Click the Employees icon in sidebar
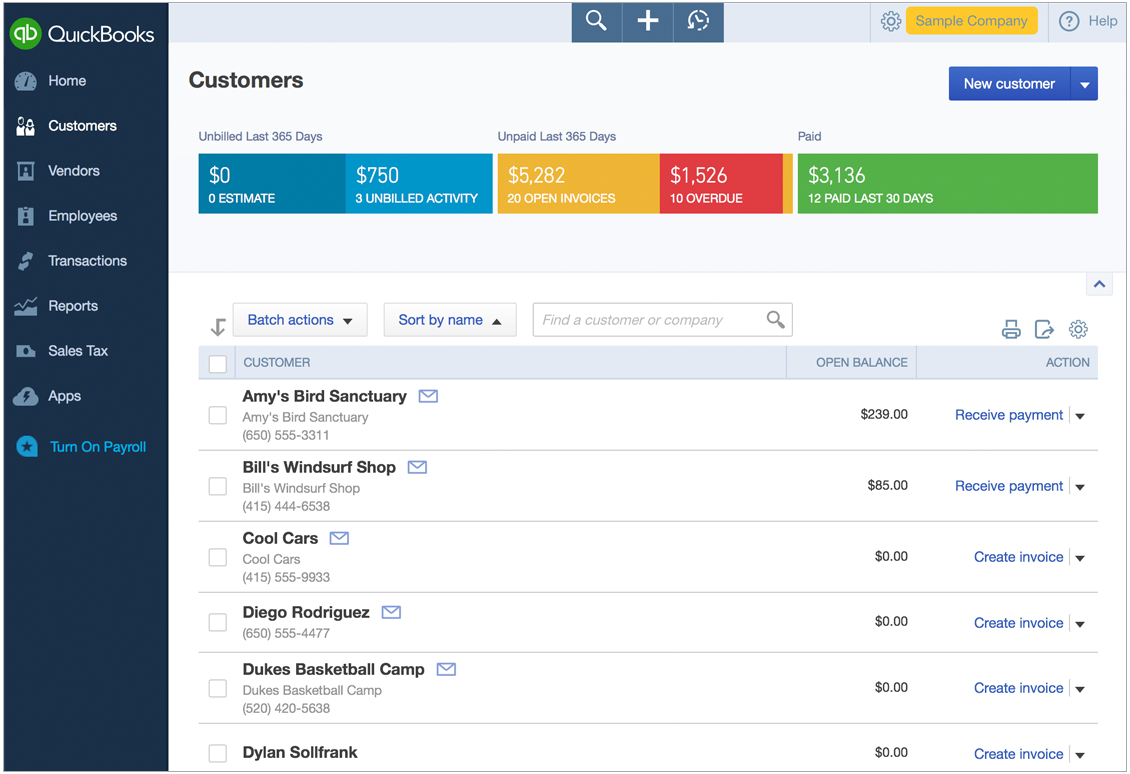The width and height of the screenshot is (1130, 774). coord(25,216)
